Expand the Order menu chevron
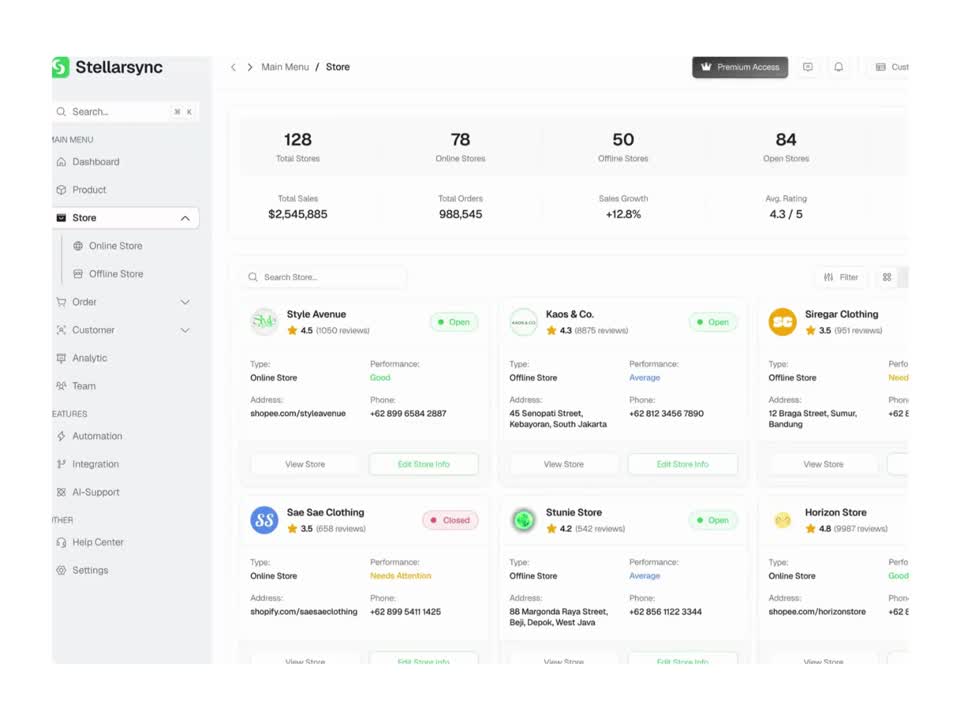 tap(185, 302)
